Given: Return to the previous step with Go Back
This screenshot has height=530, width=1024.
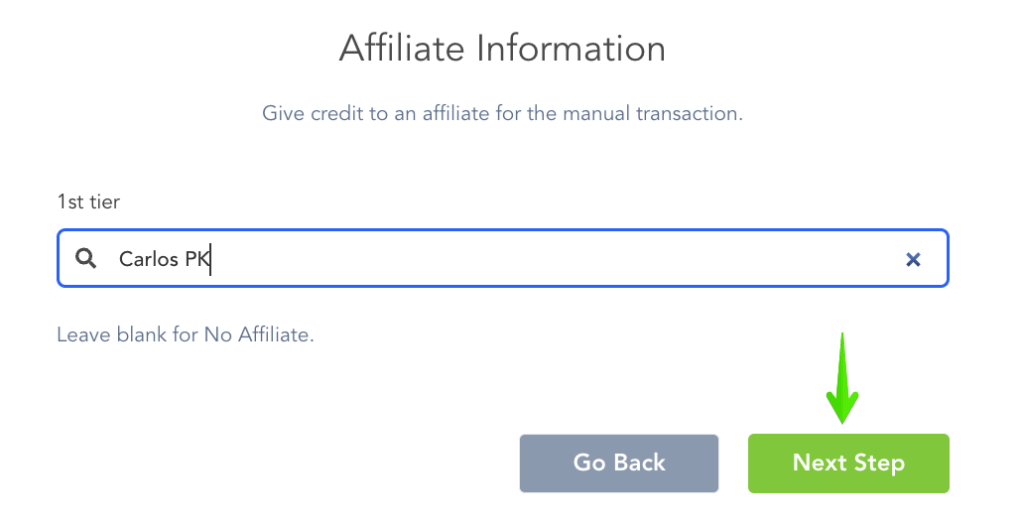Looking at the screenshot, I should 619,463.
